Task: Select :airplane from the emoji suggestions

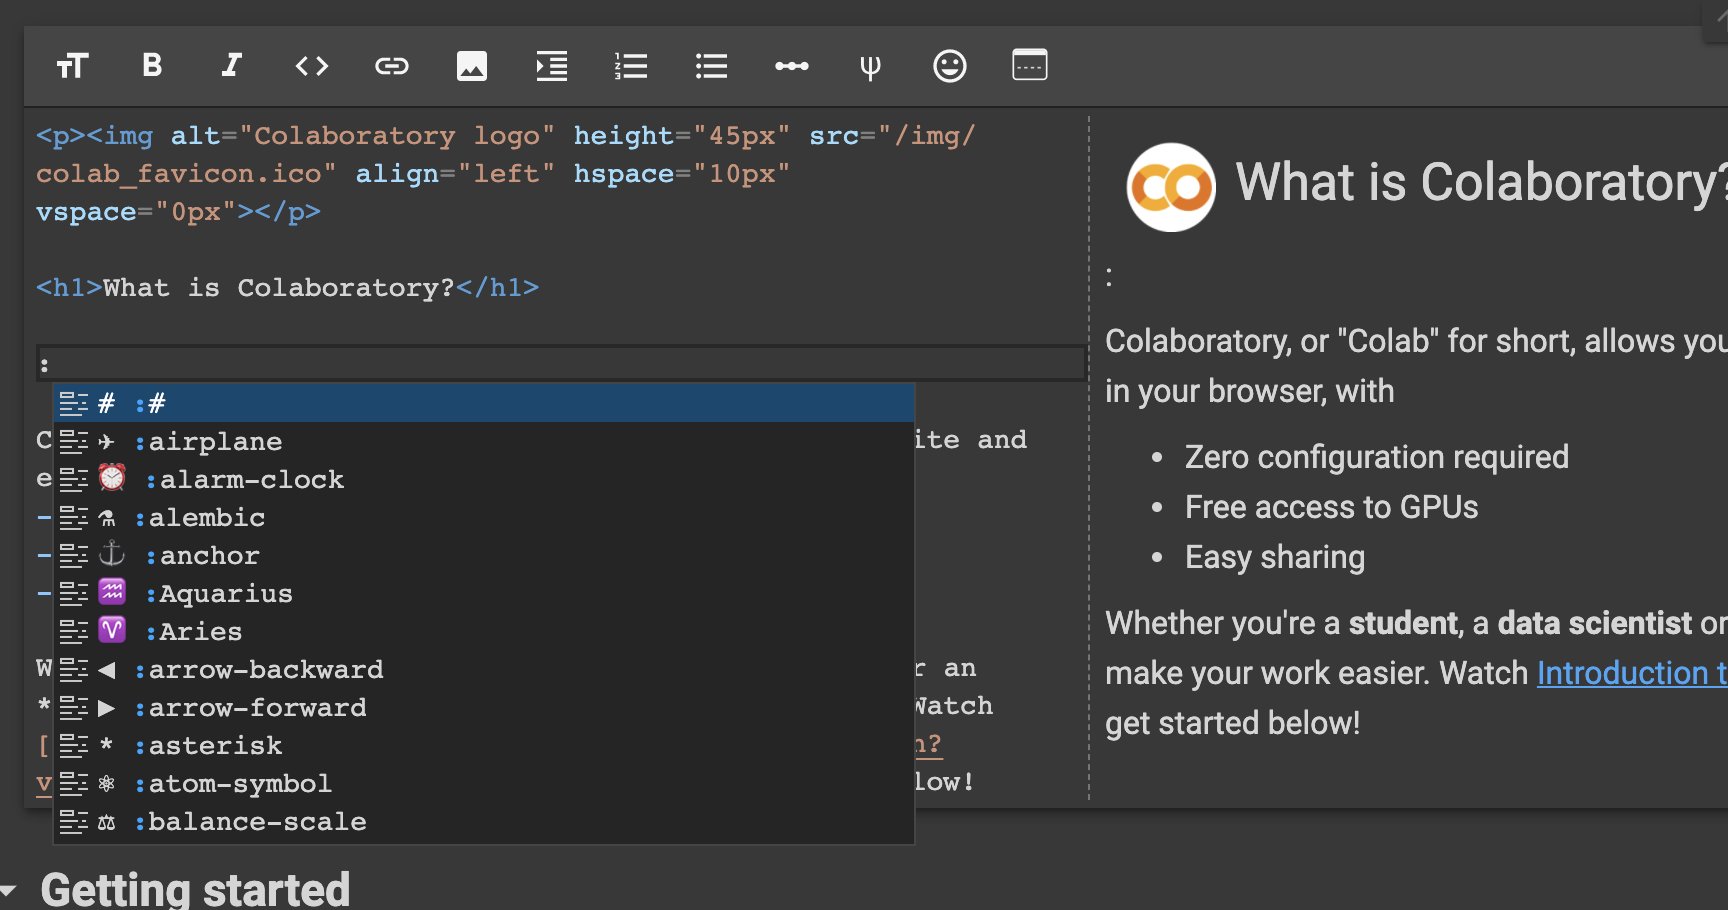Action: [x=215, y=441]
